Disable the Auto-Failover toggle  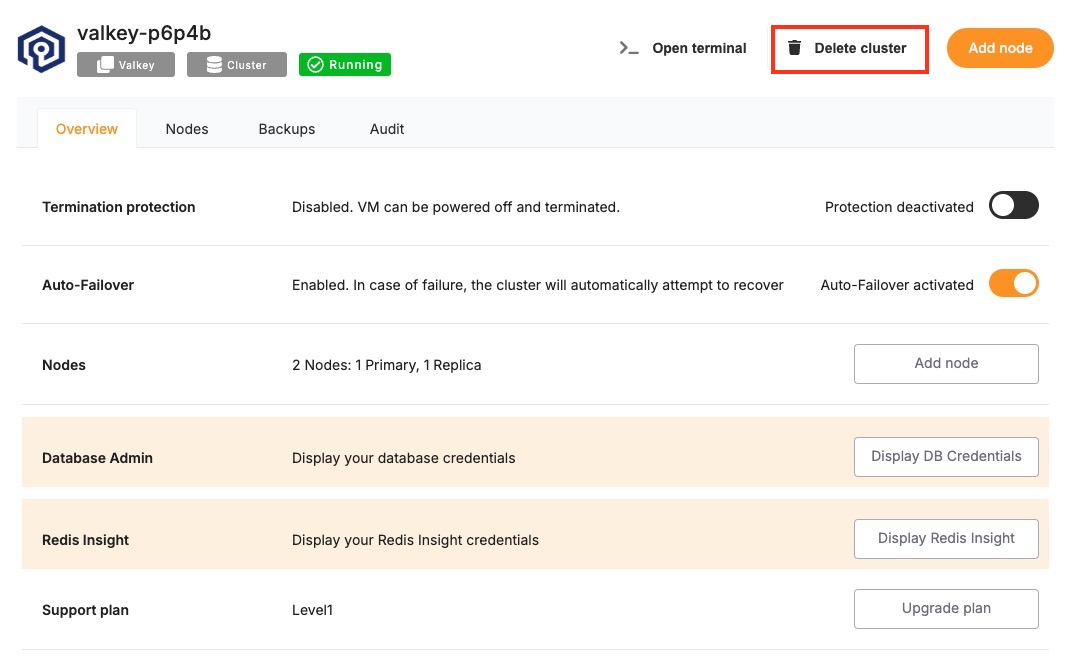tap(1013, 284)
